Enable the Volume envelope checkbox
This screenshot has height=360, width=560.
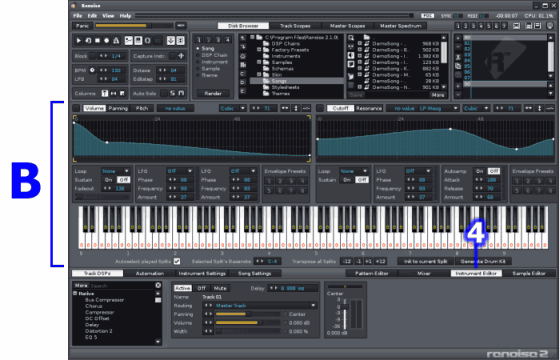[x=76, y=108]
